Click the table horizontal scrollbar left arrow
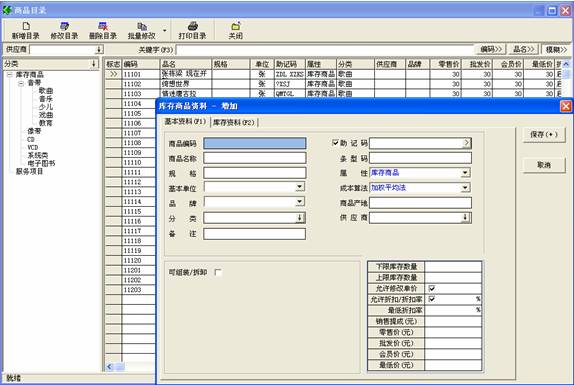Screen dimensions: 574x385 [x=109, y=366]
